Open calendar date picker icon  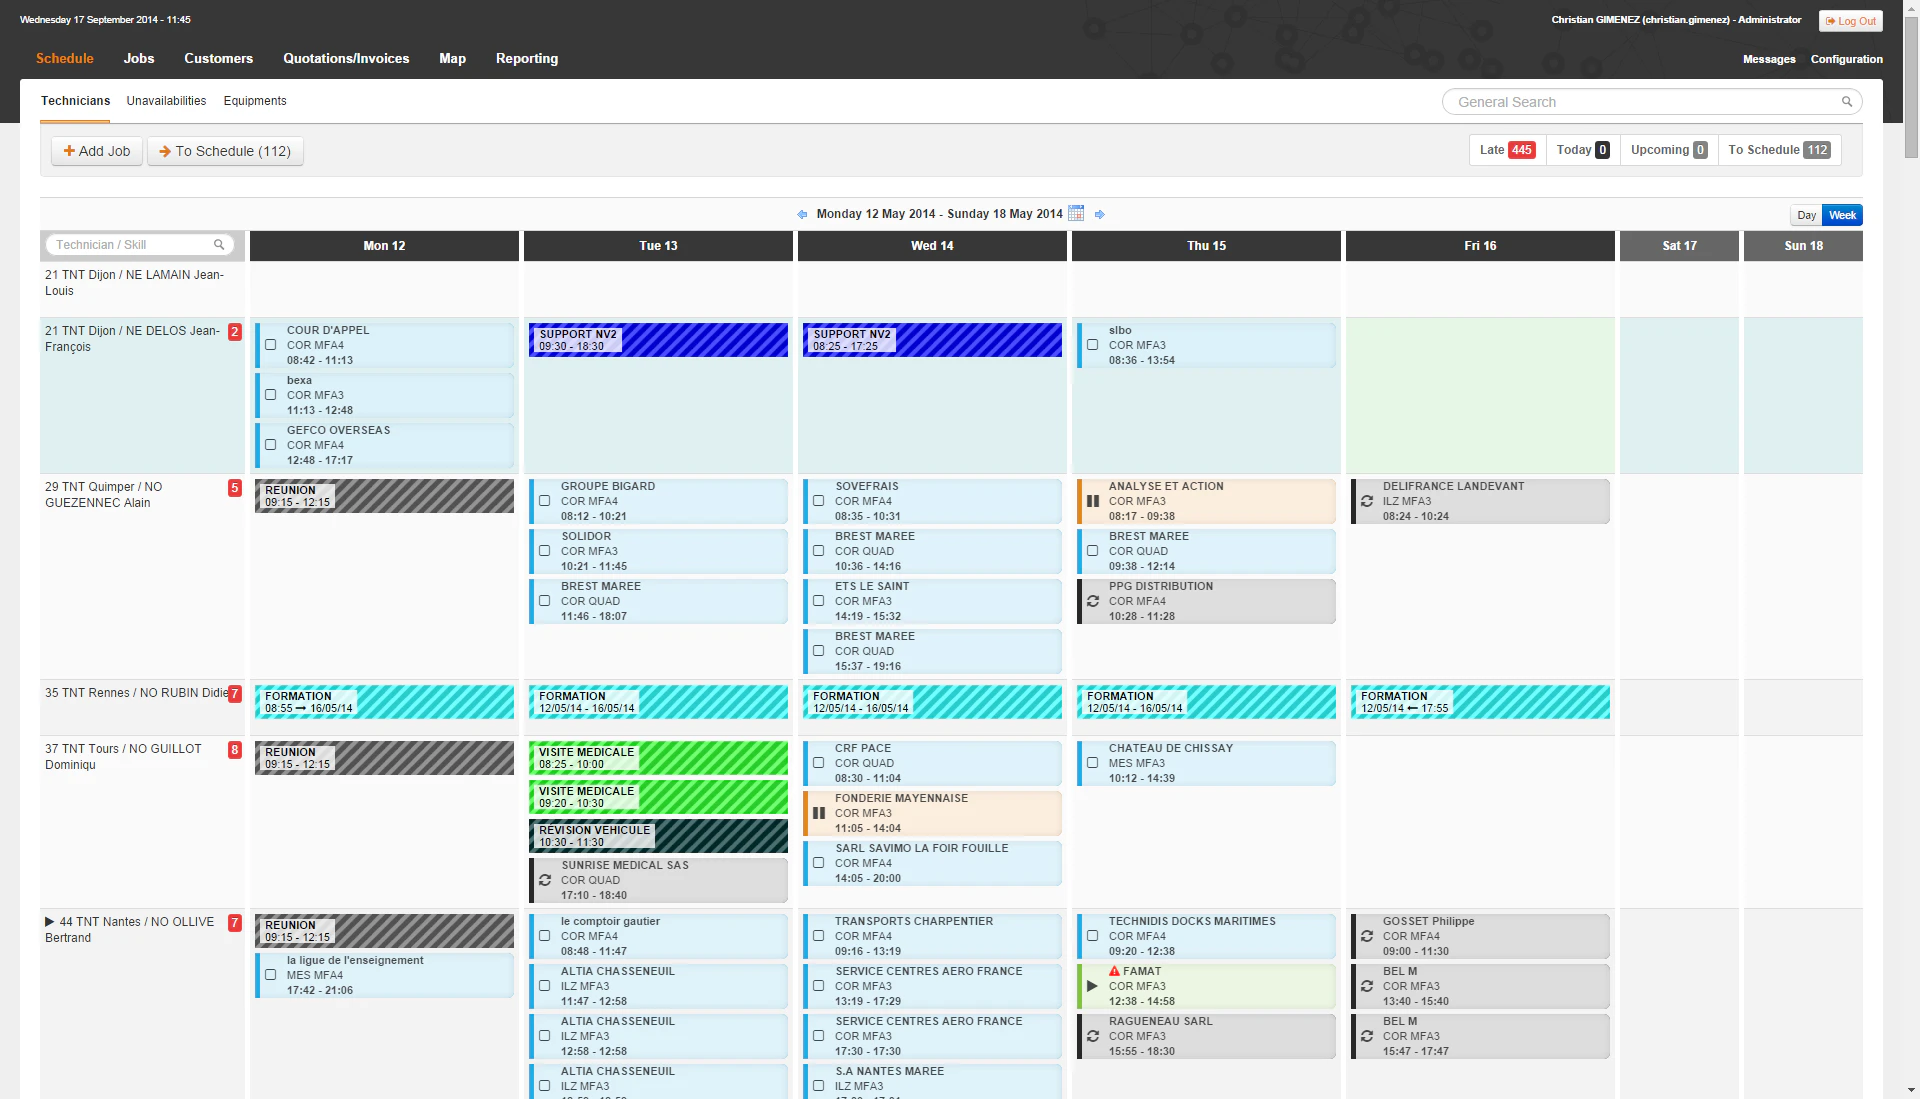click(1076, 213)
